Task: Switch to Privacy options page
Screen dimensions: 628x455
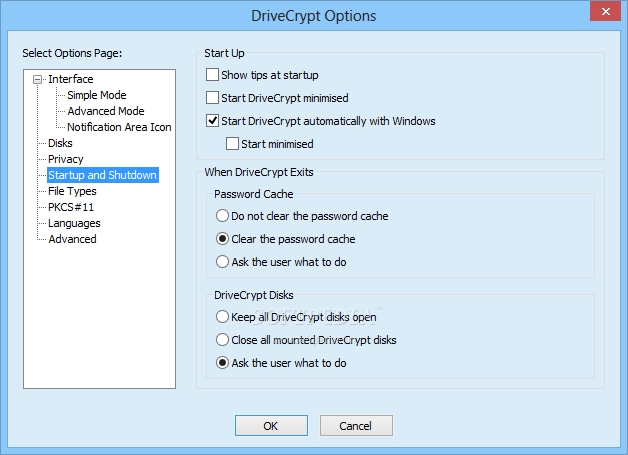Action: click(65, 159)
